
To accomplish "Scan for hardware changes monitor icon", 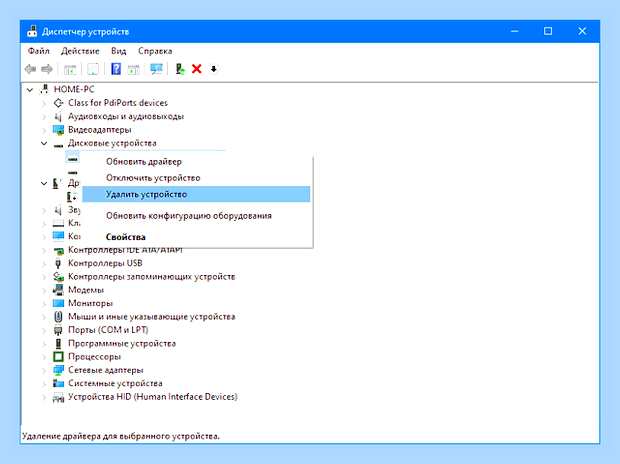I will click(x=156, y=69).
